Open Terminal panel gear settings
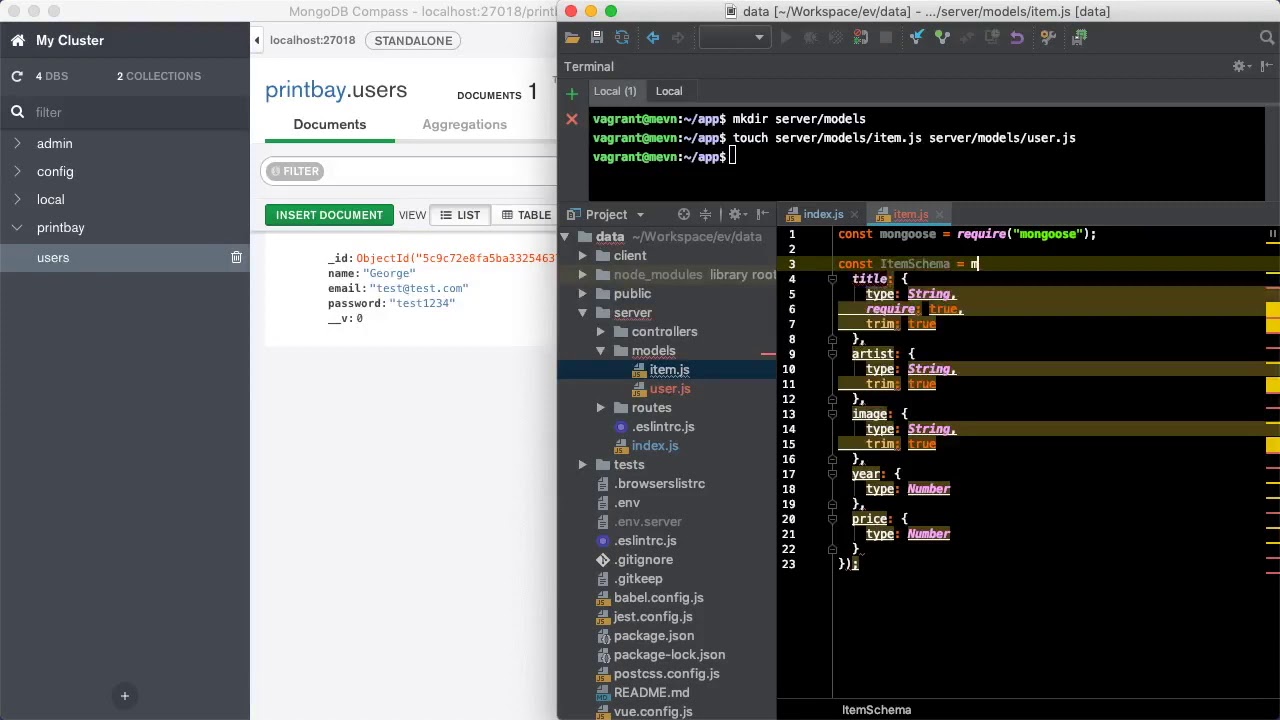The width and height of the screenshot is (1280, 720). click(1241, 66)
